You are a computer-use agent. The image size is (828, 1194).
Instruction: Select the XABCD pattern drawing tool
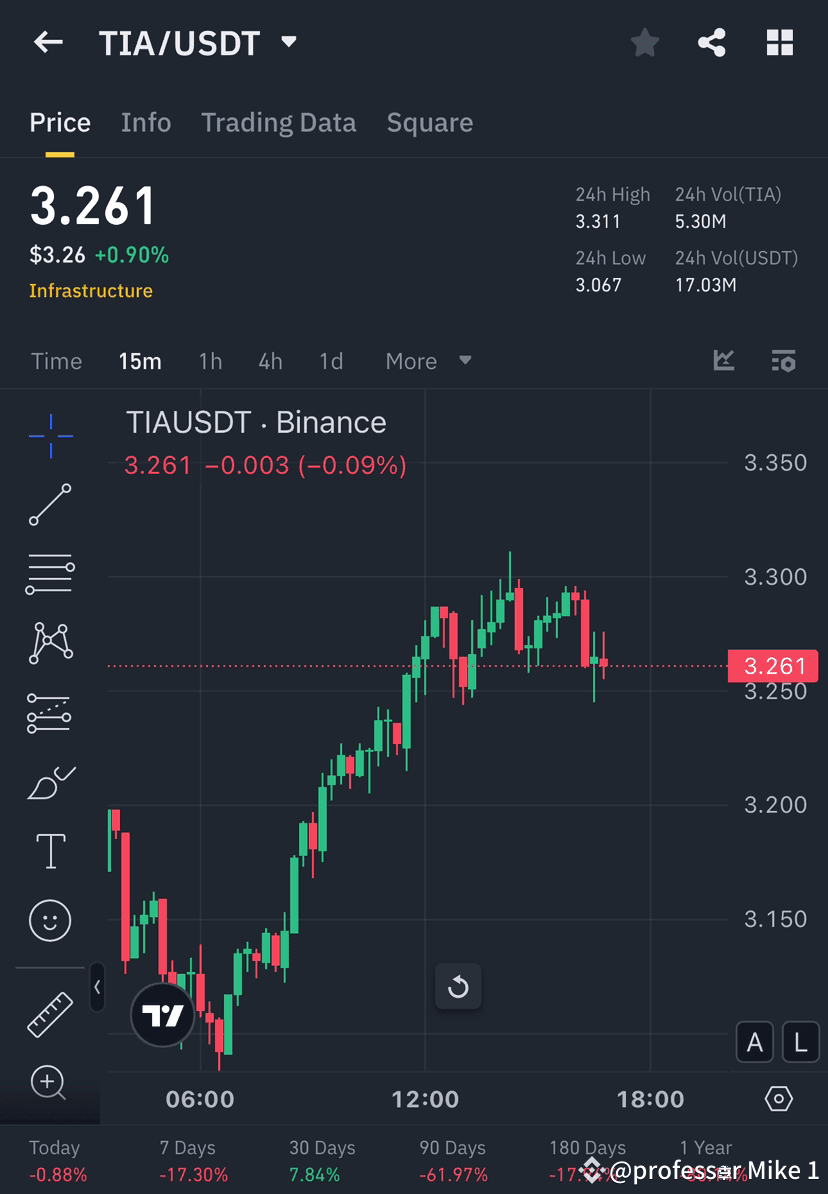50,643
